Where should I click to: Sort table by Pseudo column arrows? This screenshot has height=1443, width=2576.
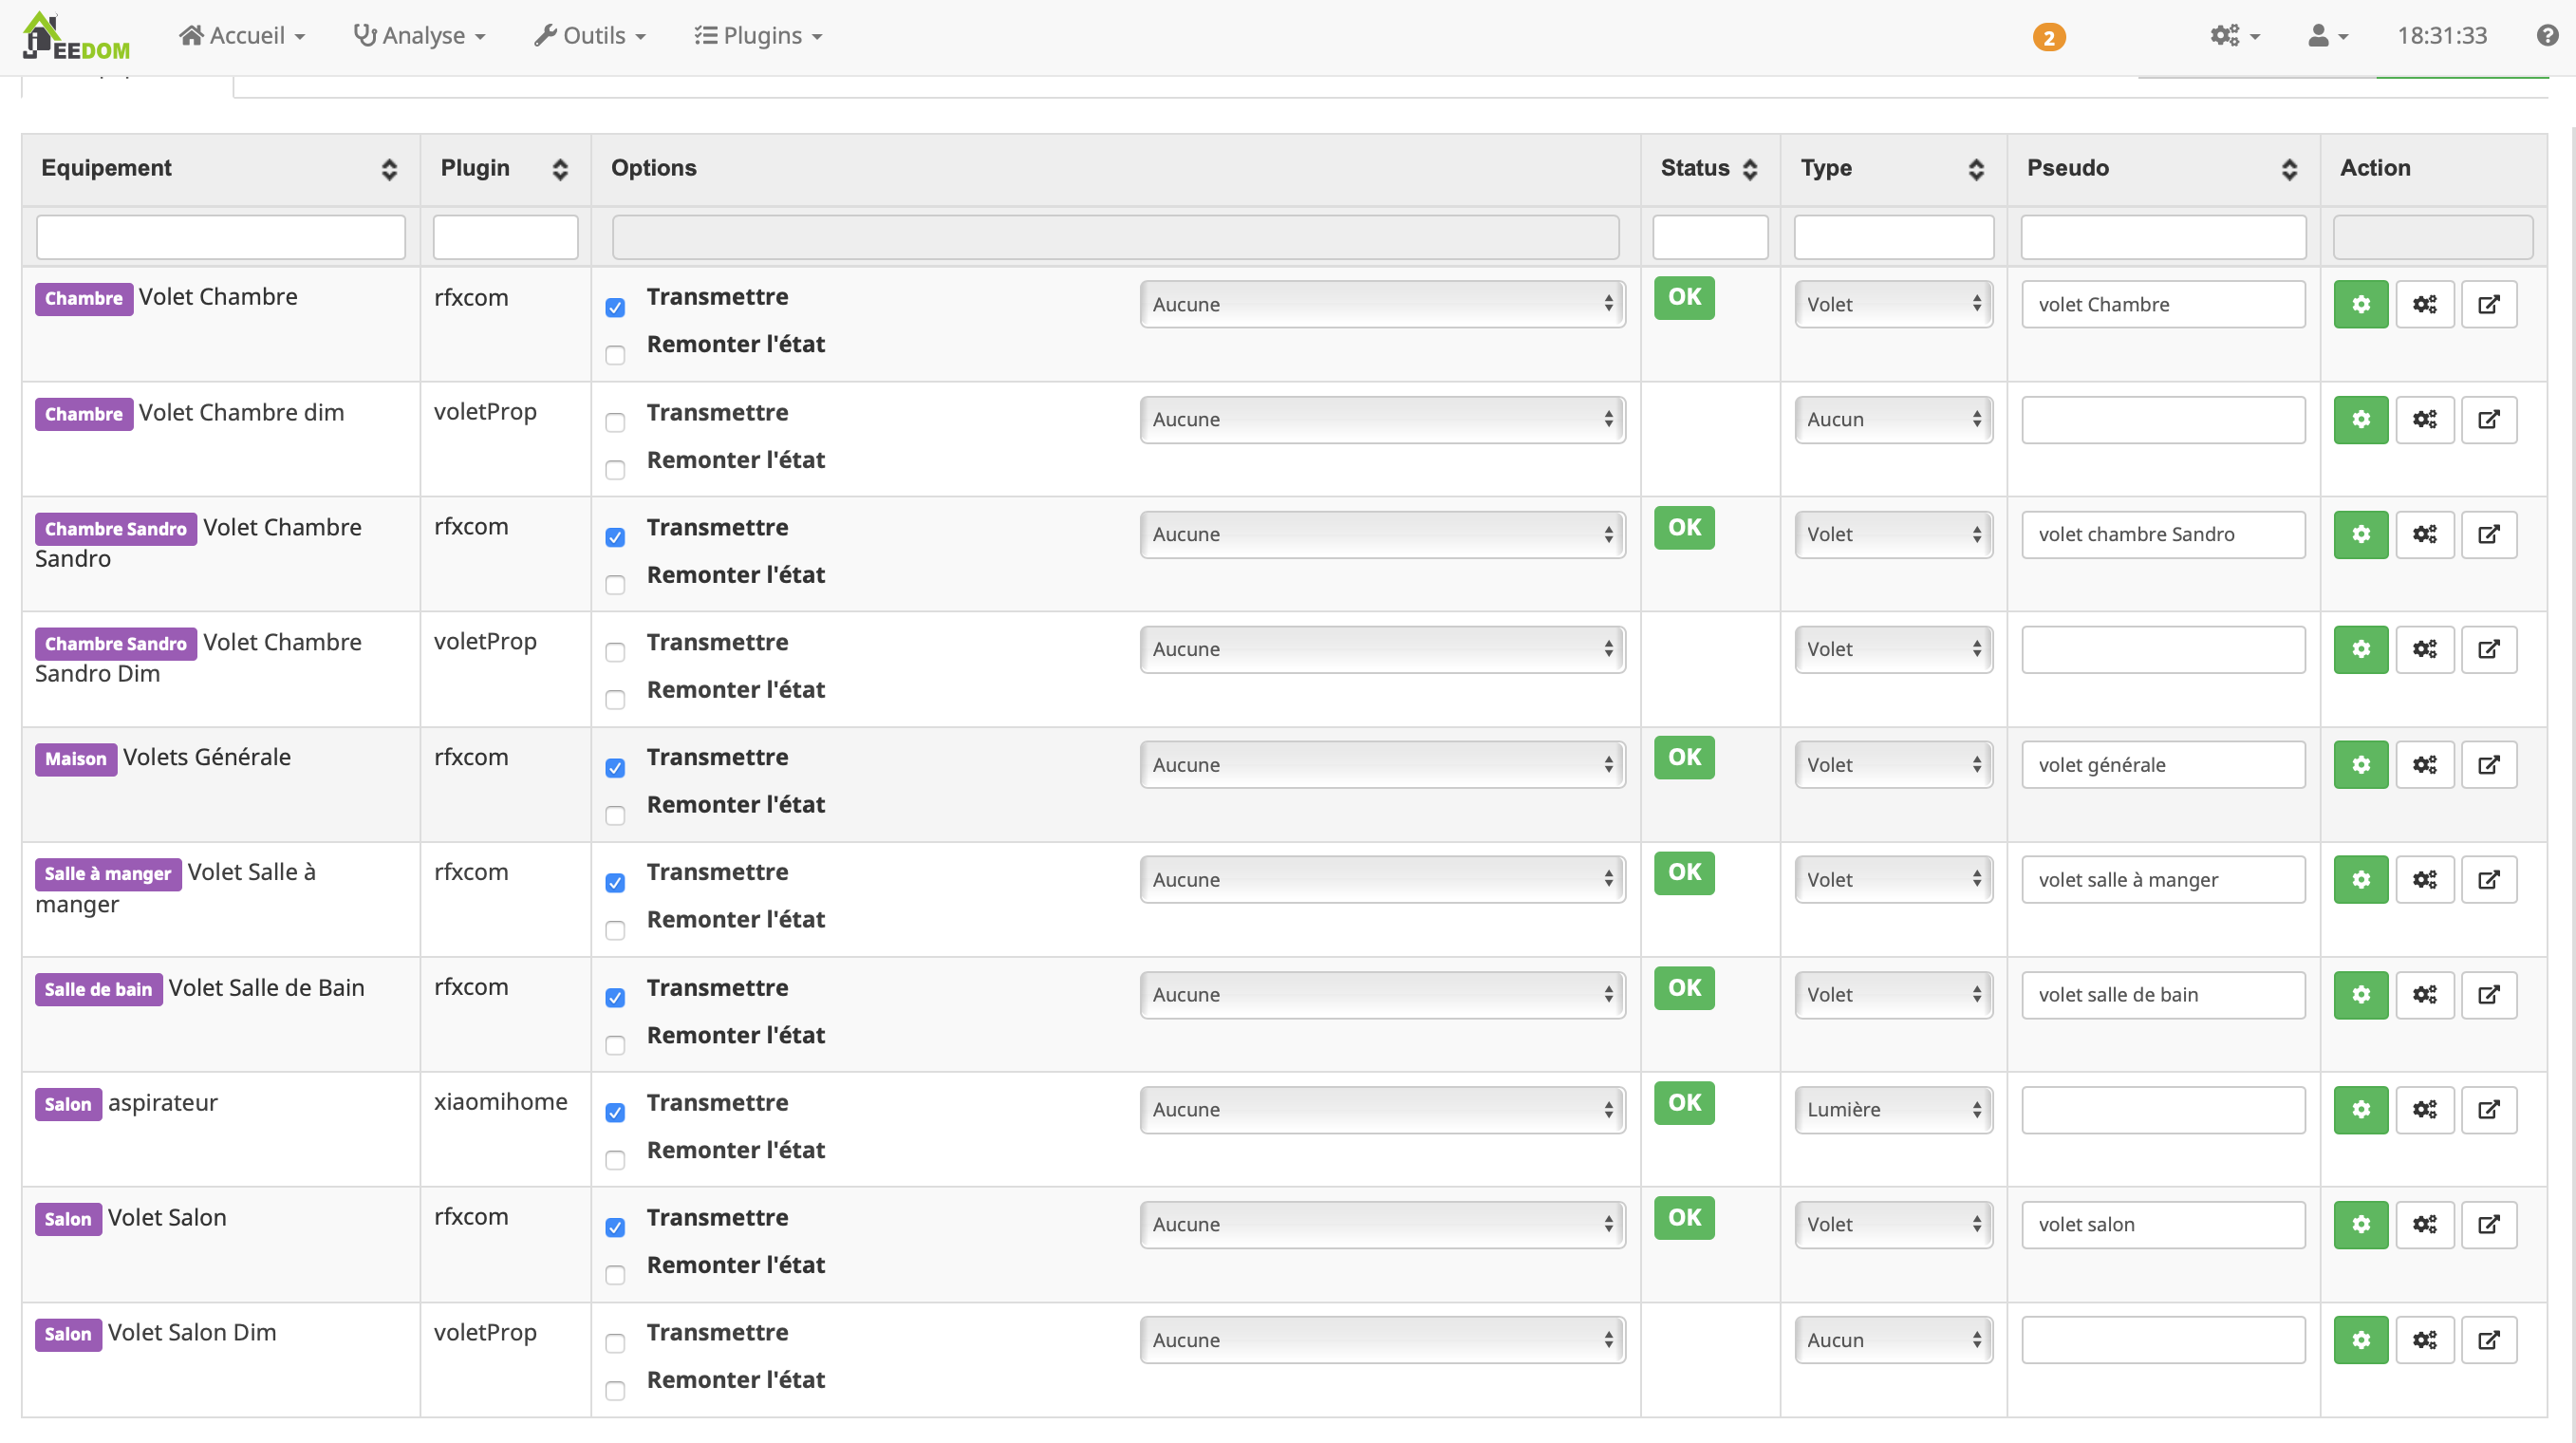coord(2289,169)
